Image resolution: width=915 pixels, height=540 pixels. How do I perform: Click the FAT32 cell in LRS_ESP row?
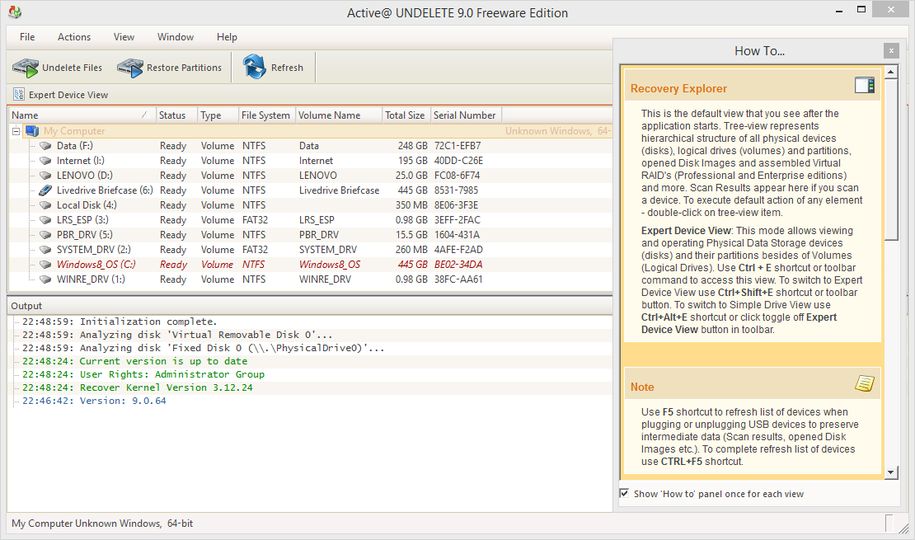pos(255,220)
